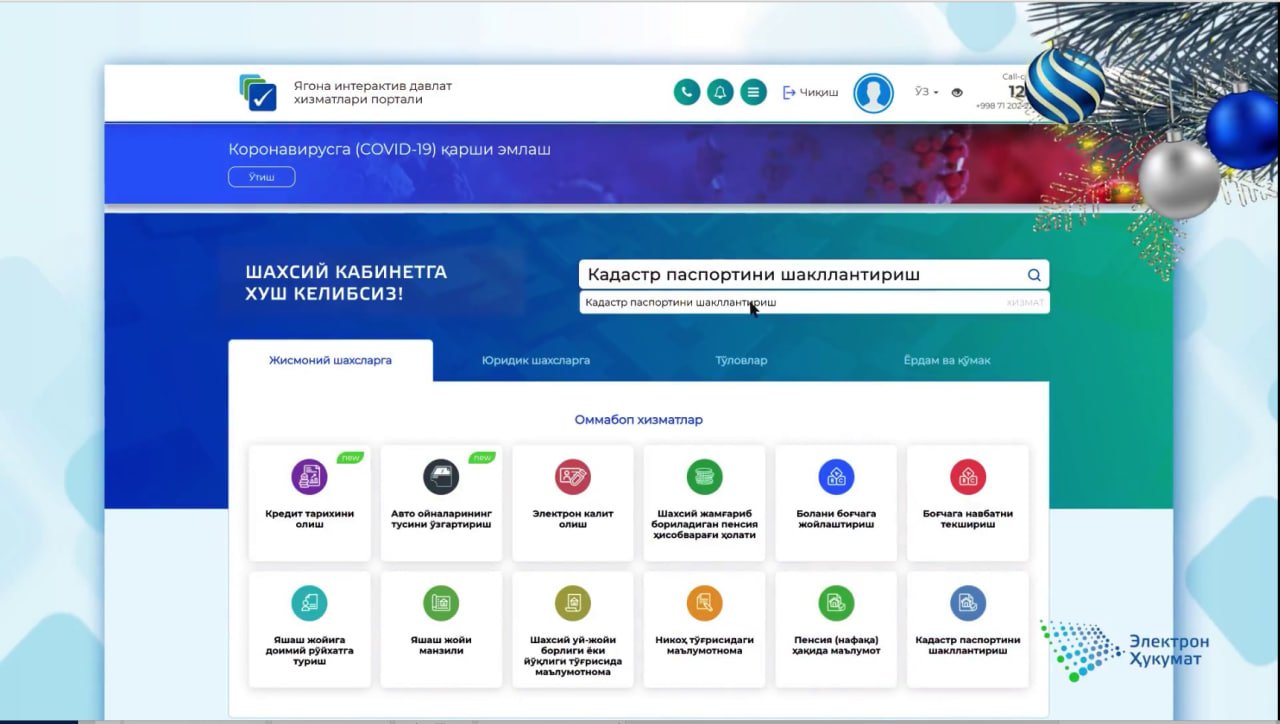
Task: Open Электрон калит олиш service icon
Action: (573, 477)
